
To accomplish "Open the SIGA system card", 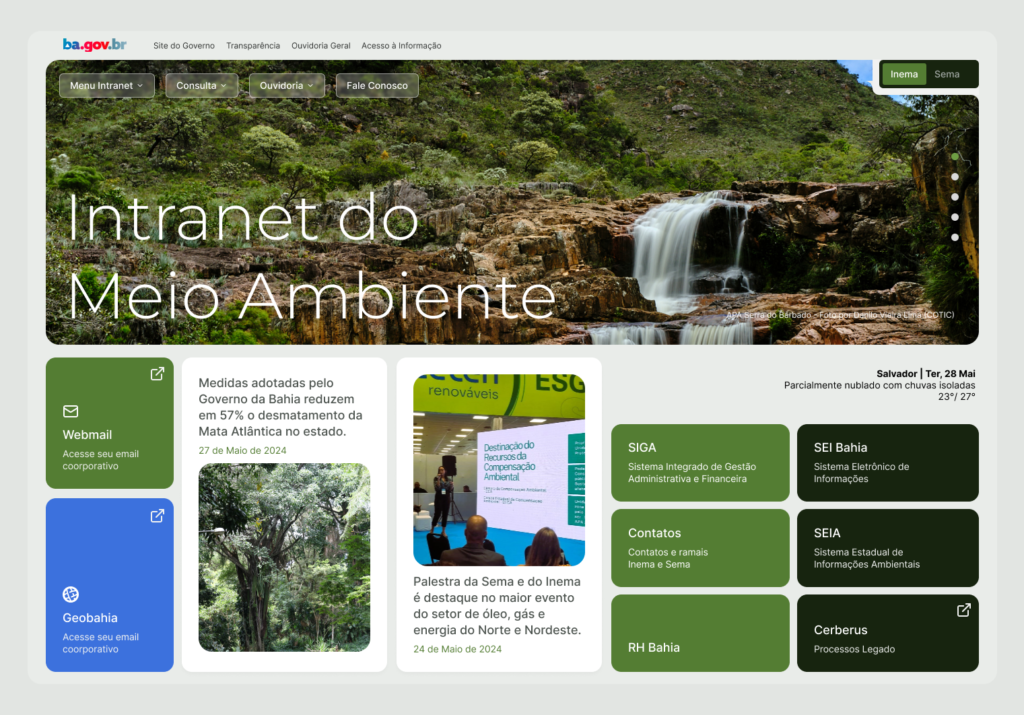I will point(700,462).
